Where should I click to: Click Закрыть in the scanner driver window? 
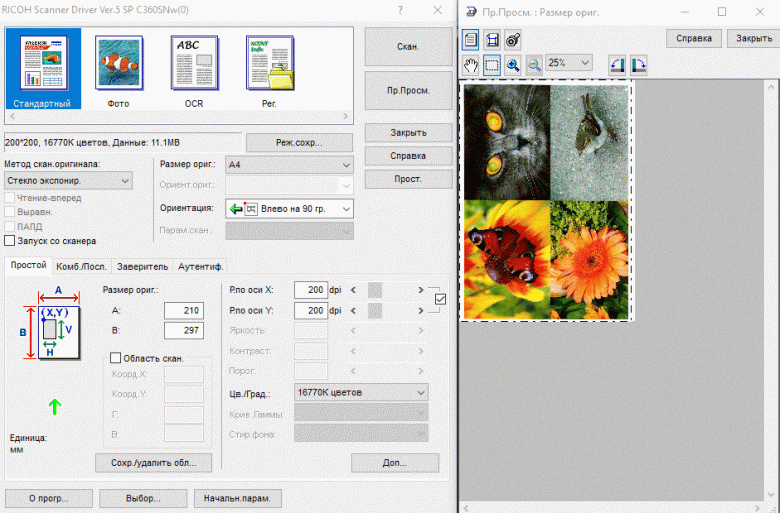point(408,133)
